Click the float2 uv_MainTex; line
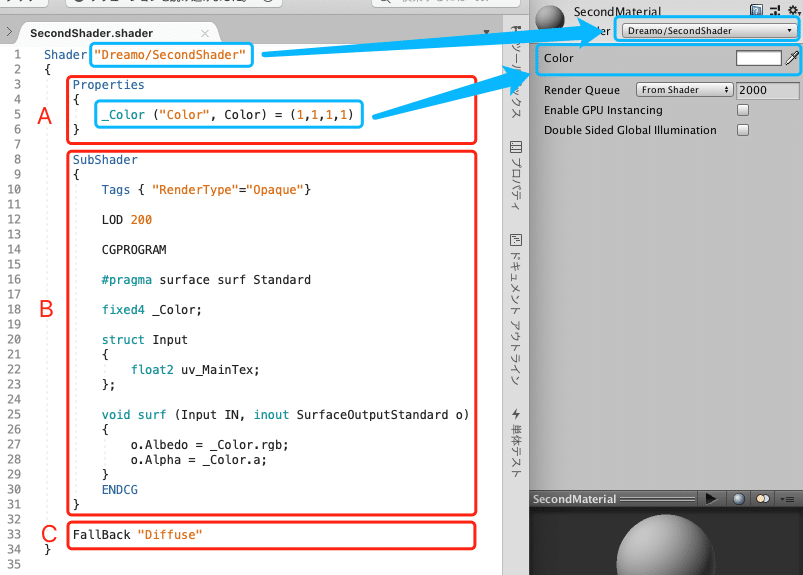 pyautogui.click(x=195, y=370)
